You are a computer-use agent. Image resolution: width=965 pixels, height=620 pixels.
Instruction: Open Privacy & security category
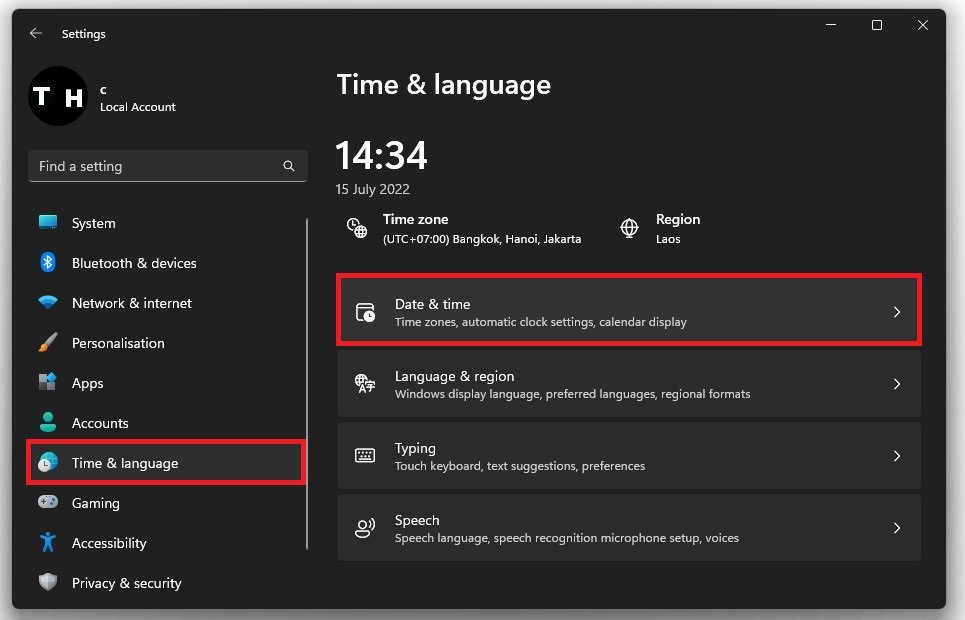pos(166,583)
